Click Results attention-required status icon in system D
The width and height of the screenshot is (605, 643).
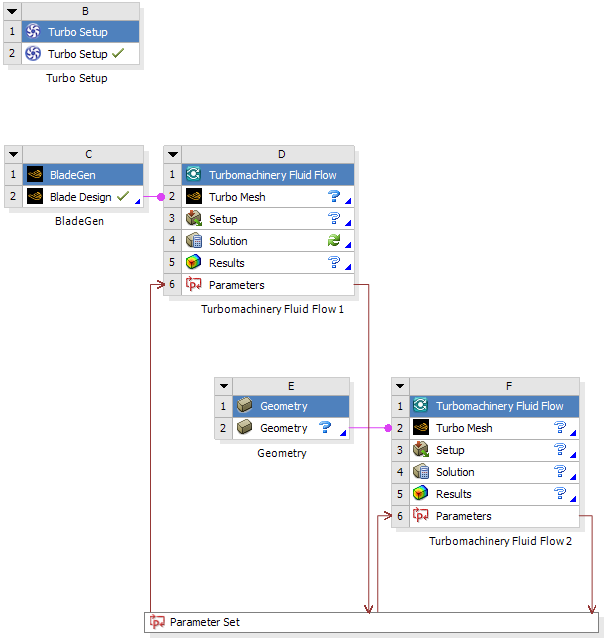coord(334,262)
